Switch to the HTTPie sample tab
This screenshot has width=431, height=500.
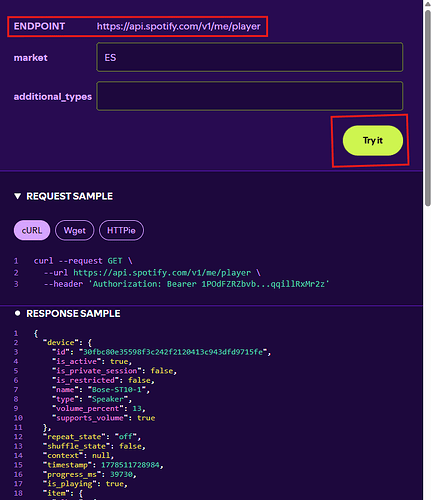tap(121, 230)
